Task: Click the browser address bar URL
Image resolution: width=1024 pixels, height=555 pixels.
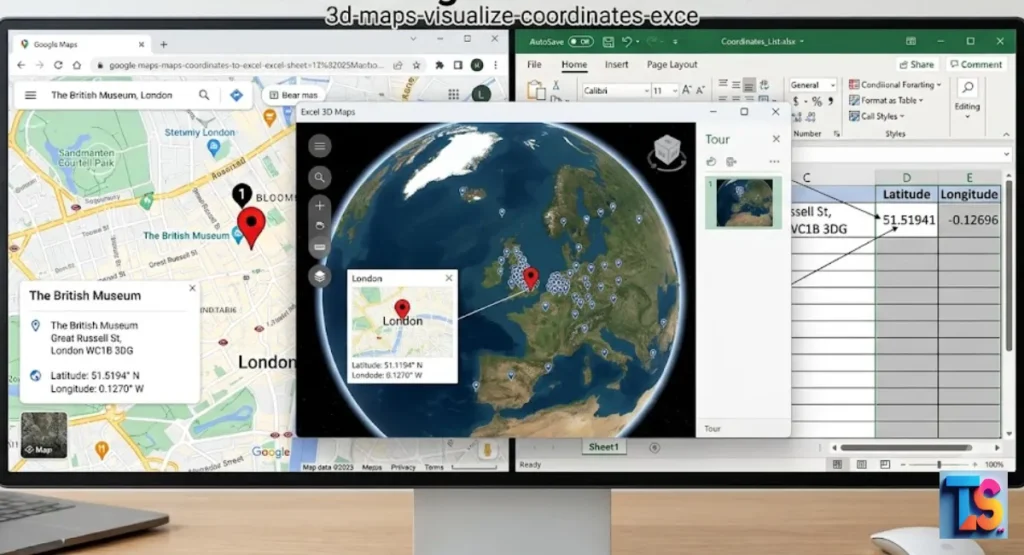Action: tap(246, 65)
